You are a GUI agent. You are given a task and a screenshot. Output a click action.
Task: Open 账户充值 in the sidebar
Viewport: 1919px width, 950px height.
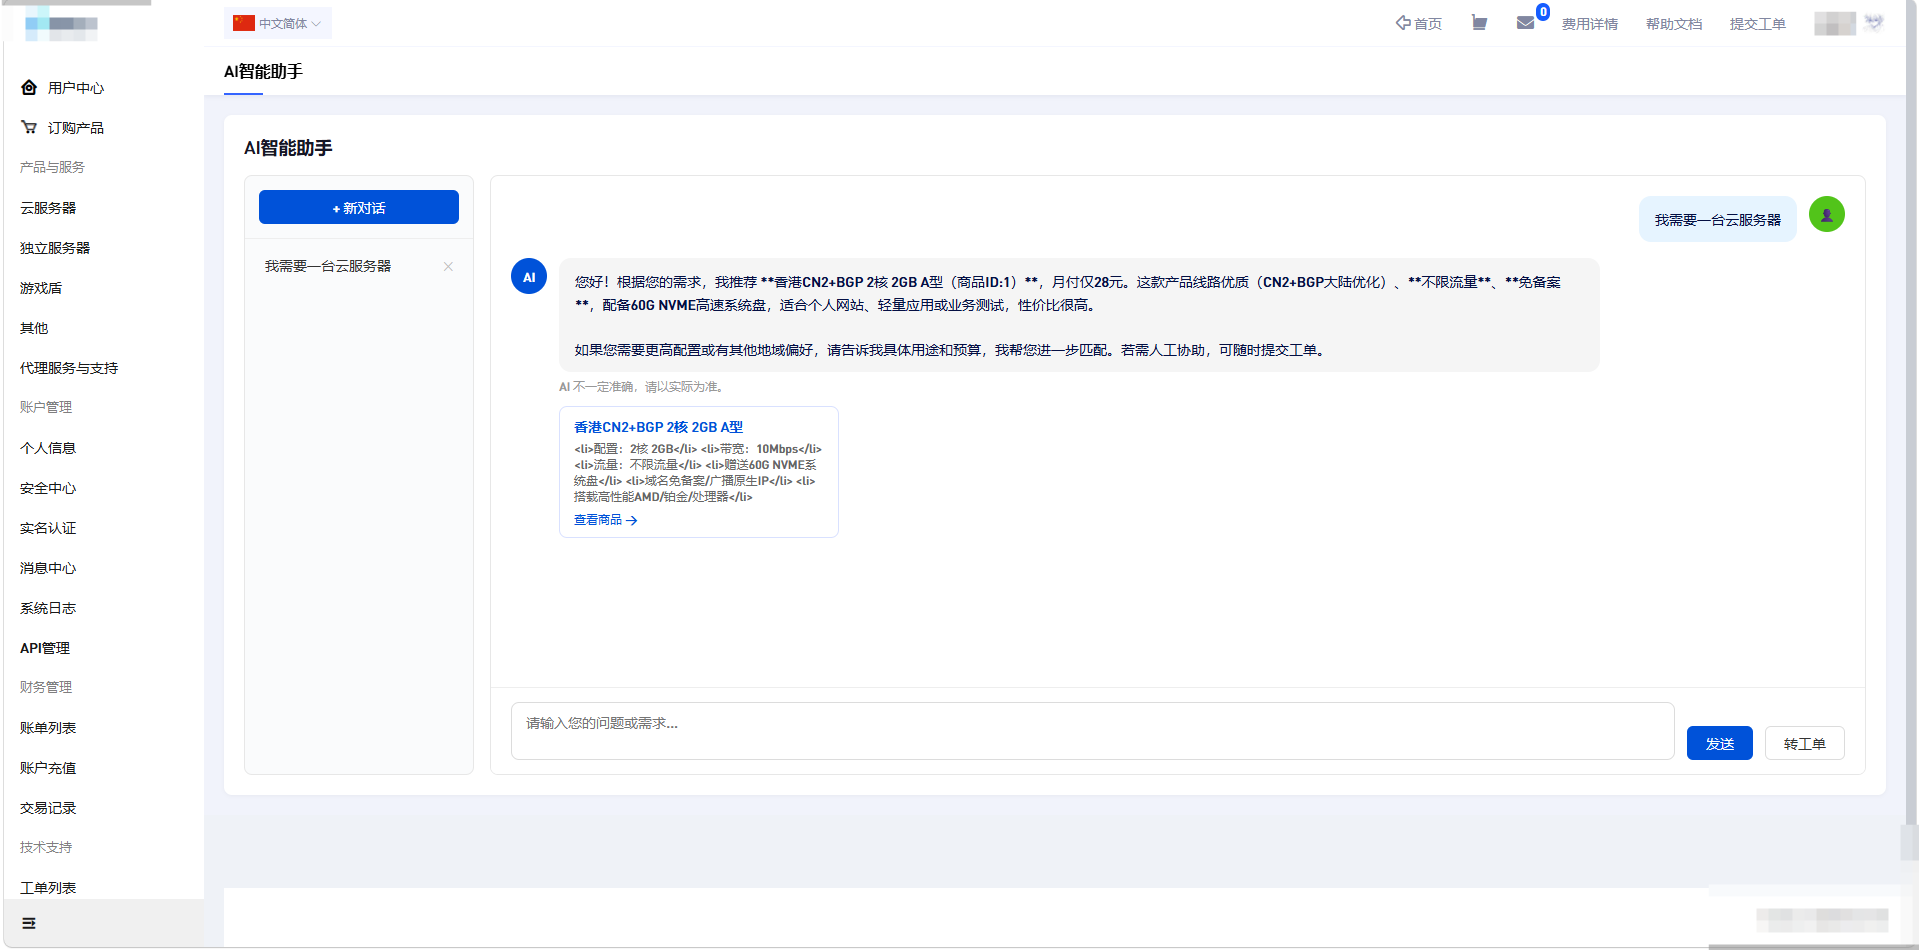tap(48, 768)
